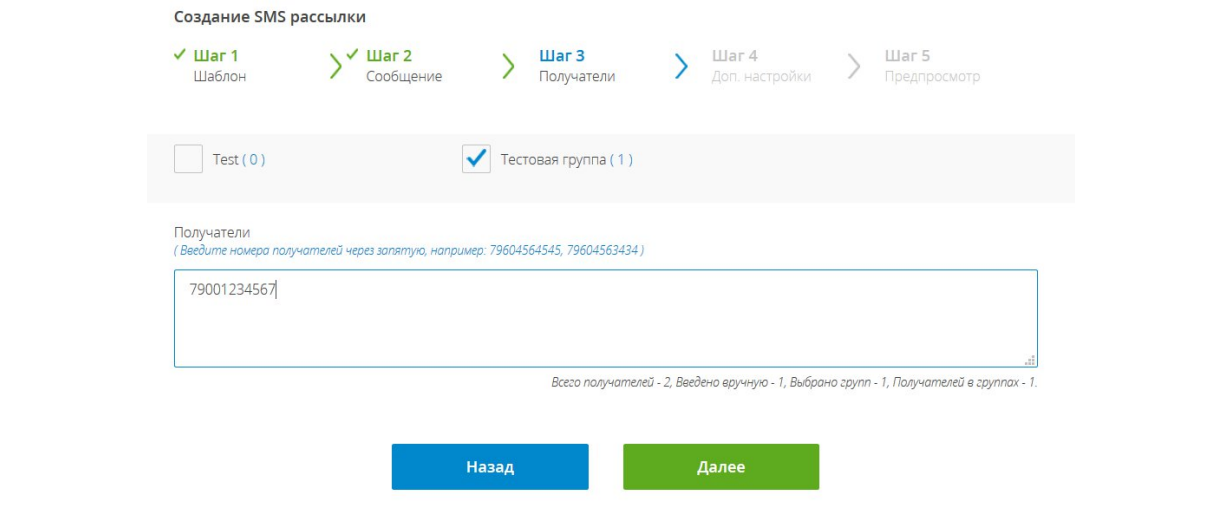Click the recipients textarea resize handle
Viewport: 1232px width, 520px height.
1030,360
